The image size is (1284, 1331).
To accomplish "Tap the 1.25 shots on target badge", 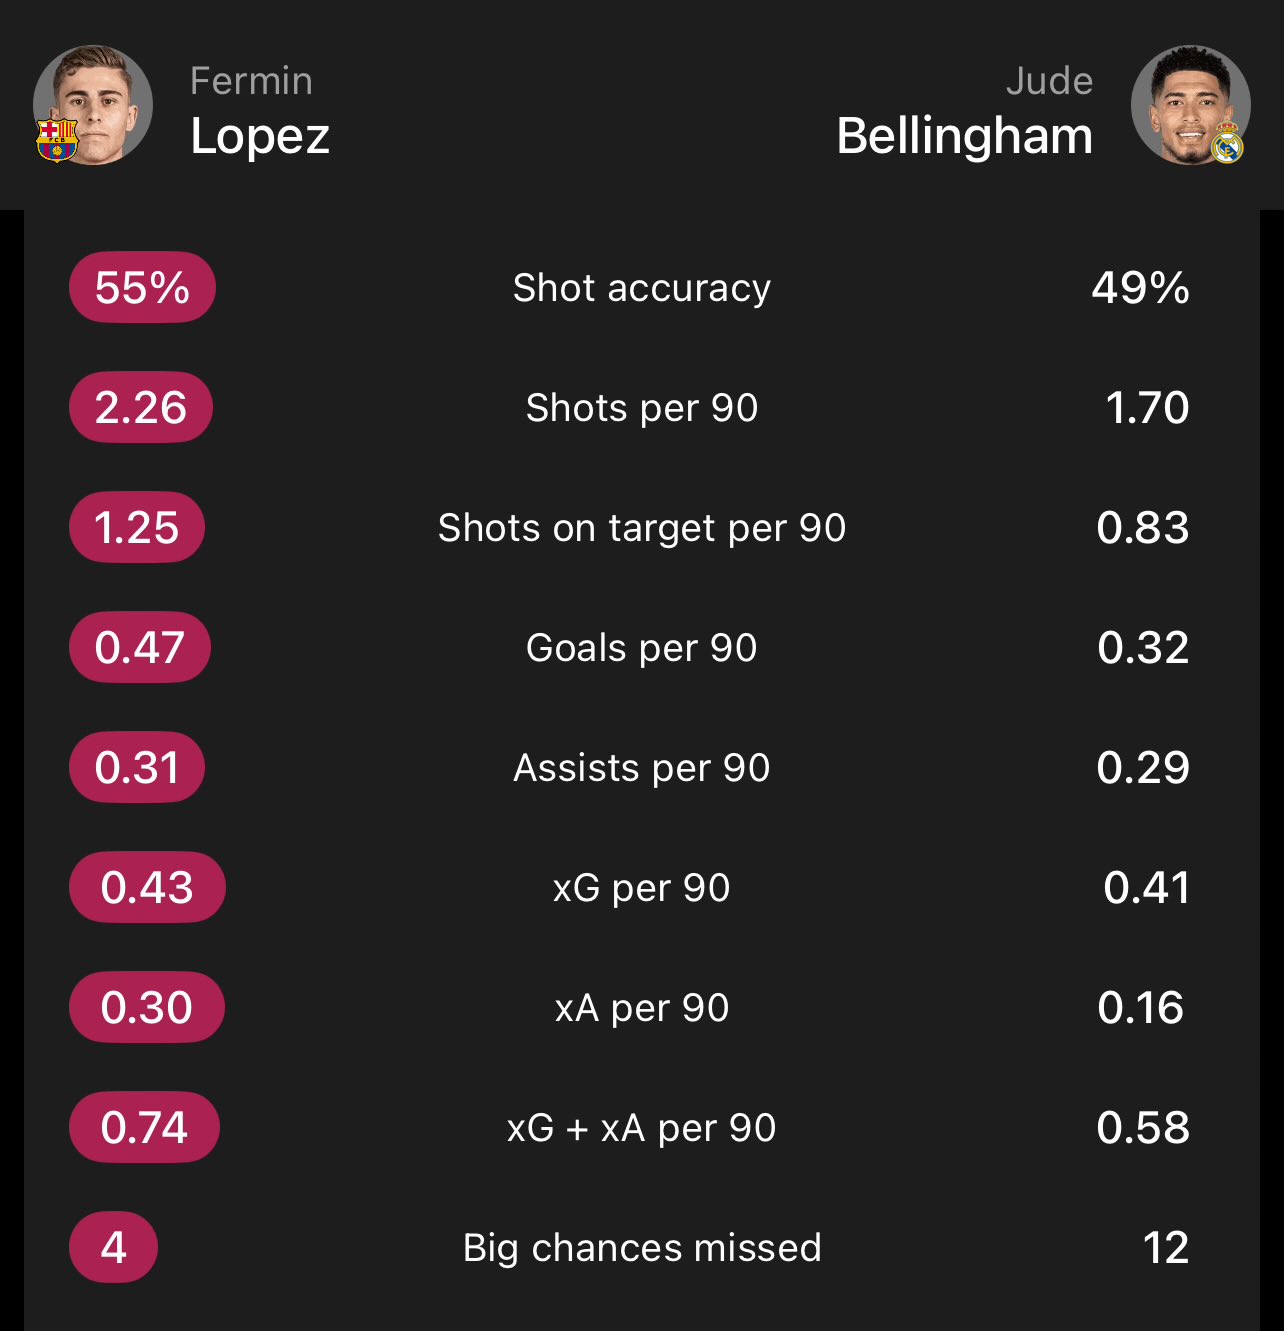I will point(137,527).
